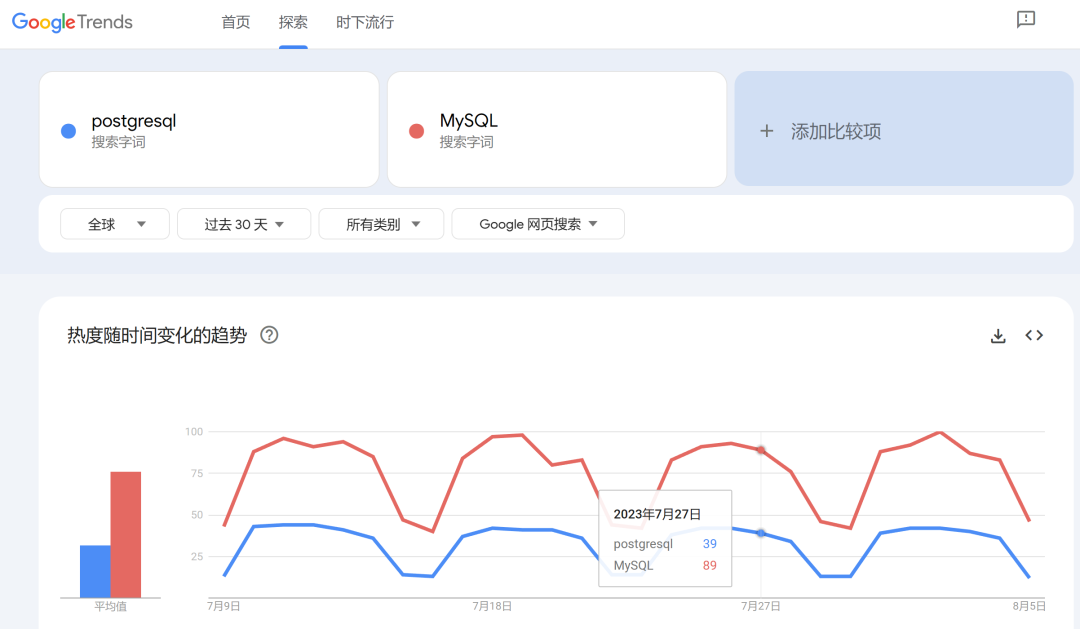The image size is (1080, 629).
Task: Edit the MySQL search term card
Action: pyautogui.click(x=557, y=130)
